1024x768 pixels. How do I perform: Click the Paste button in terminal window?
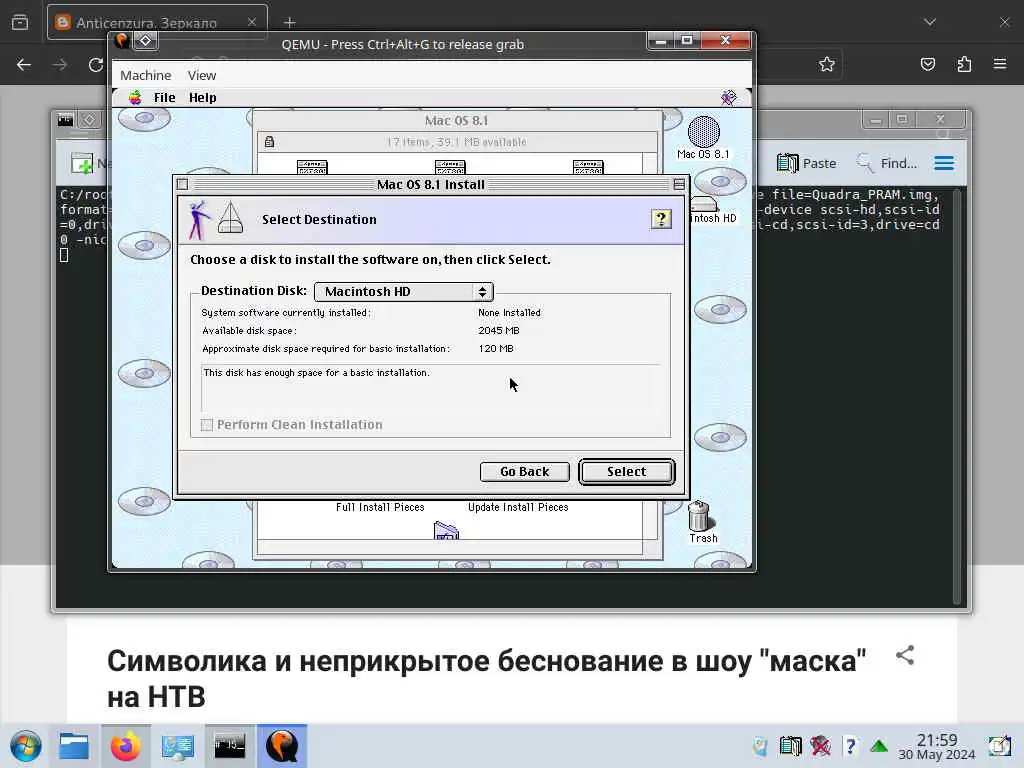[807, 163]
